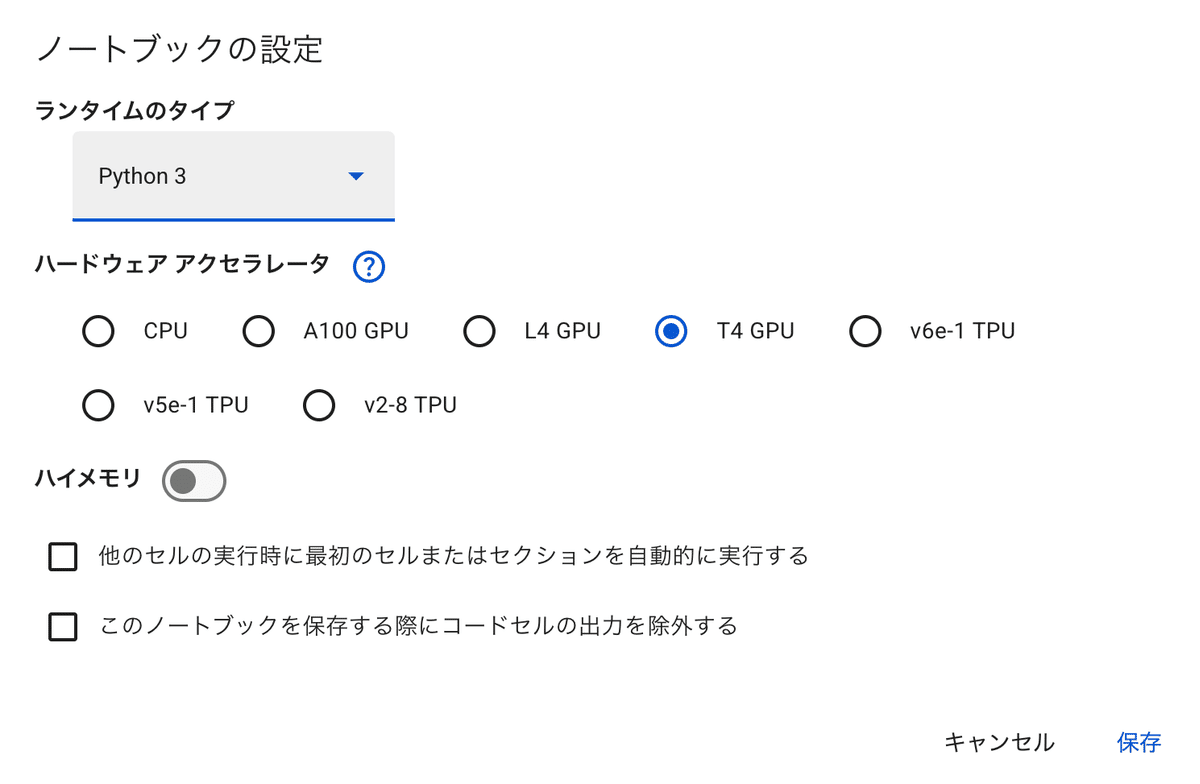Check the auto-run first cell checkbox

[62, 556]
